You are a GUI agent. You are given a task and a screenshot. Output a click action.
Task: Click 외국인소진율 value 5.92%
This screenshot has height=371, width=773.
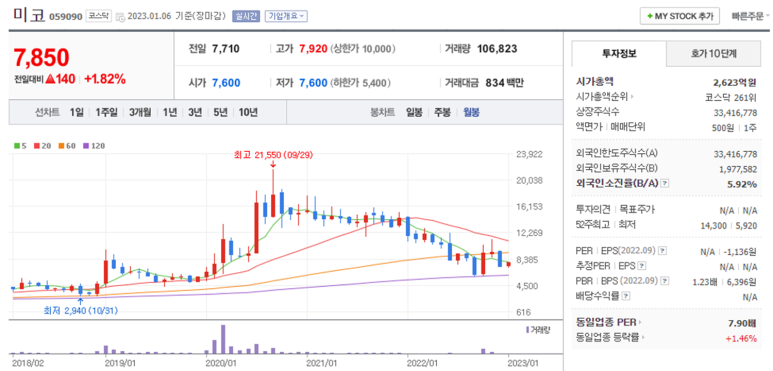(743, 184)
